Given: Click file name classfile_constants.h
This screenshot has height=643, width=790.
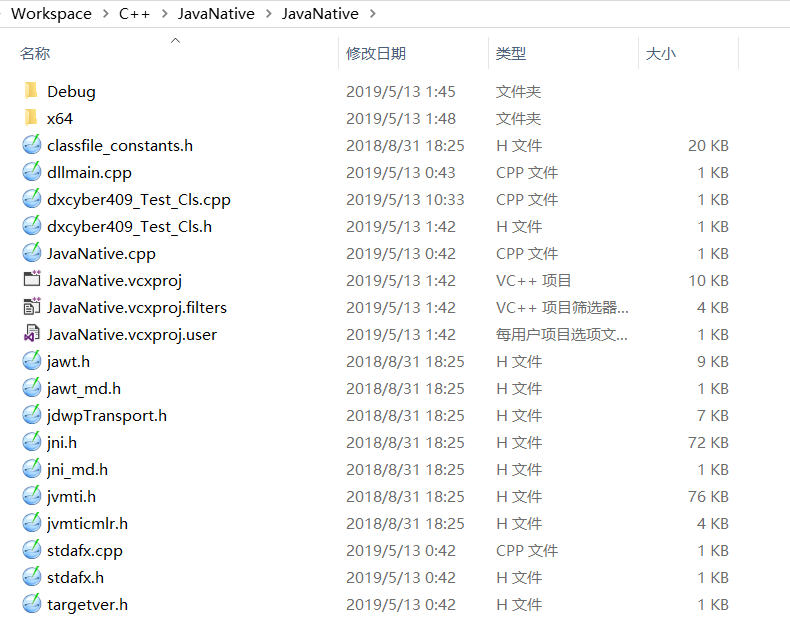Looking at the screenshot, I should 120,146.
